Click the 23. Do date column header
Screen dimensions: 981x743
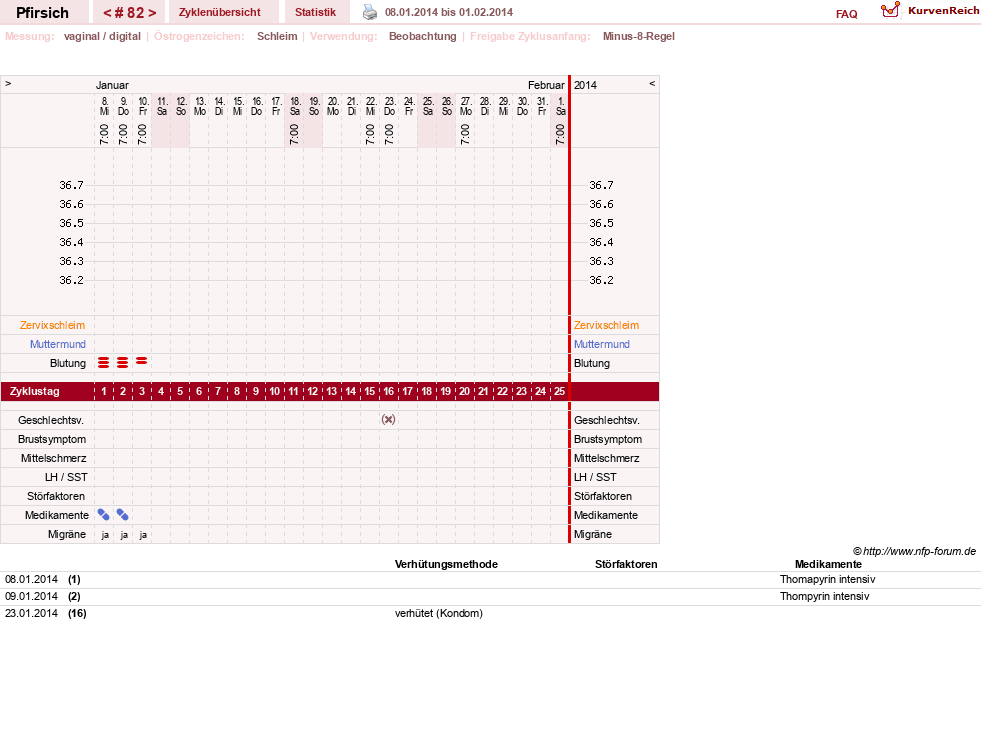[389, 106]
